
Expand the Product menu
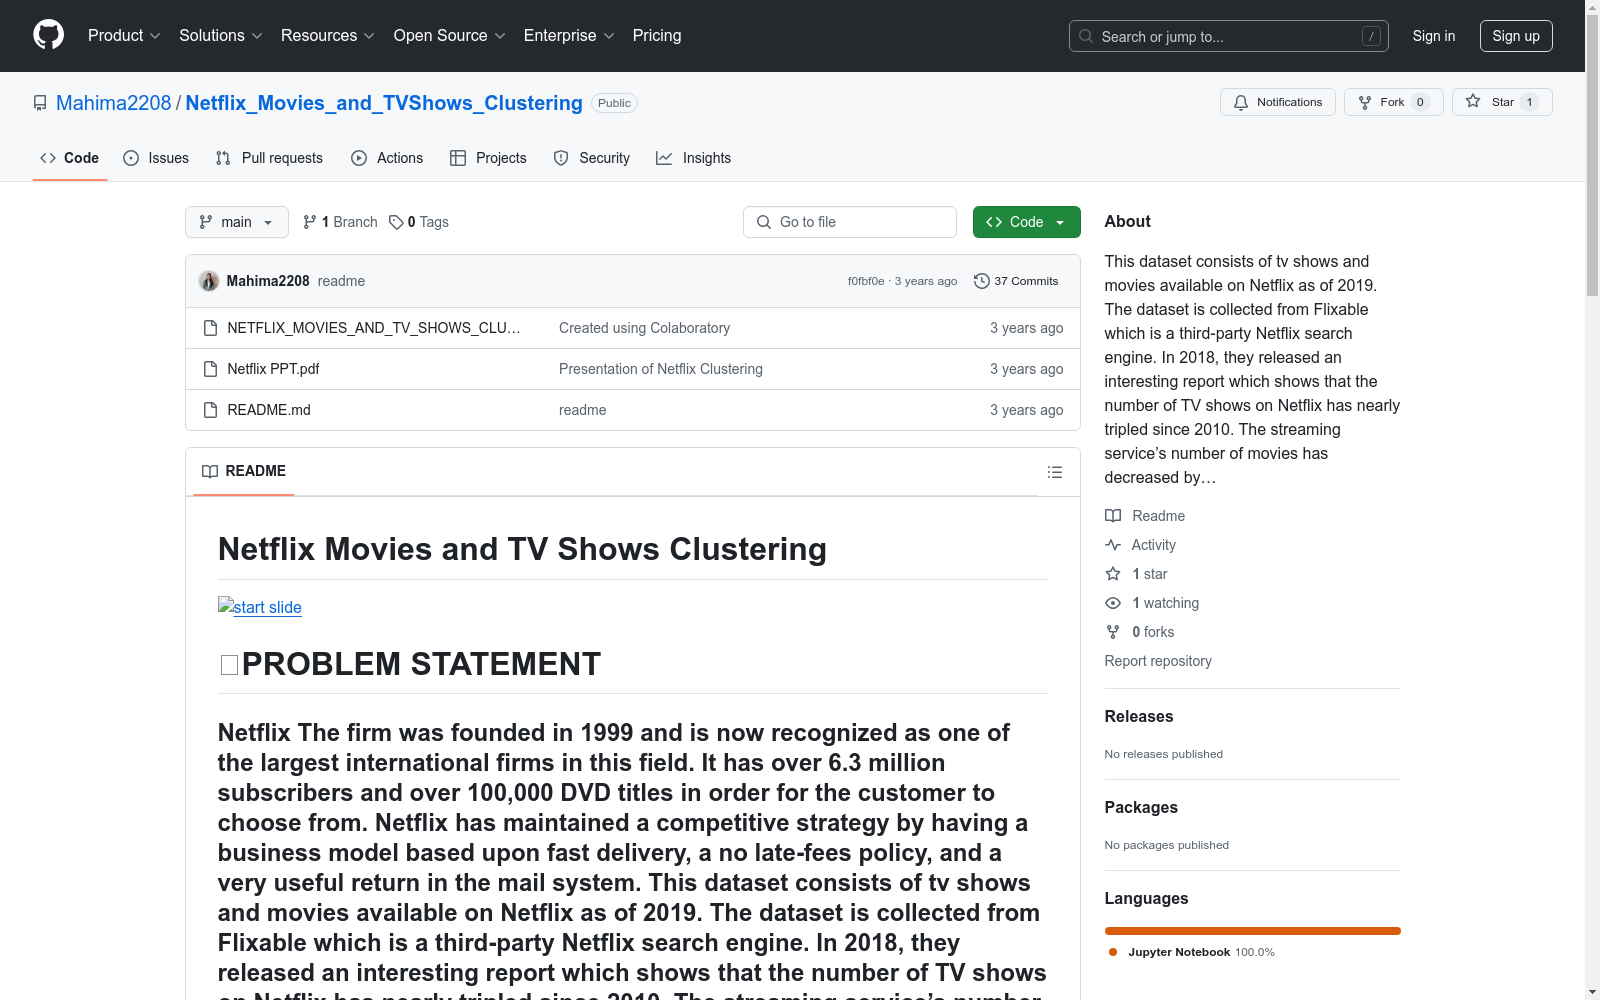[x=124, y=36]
